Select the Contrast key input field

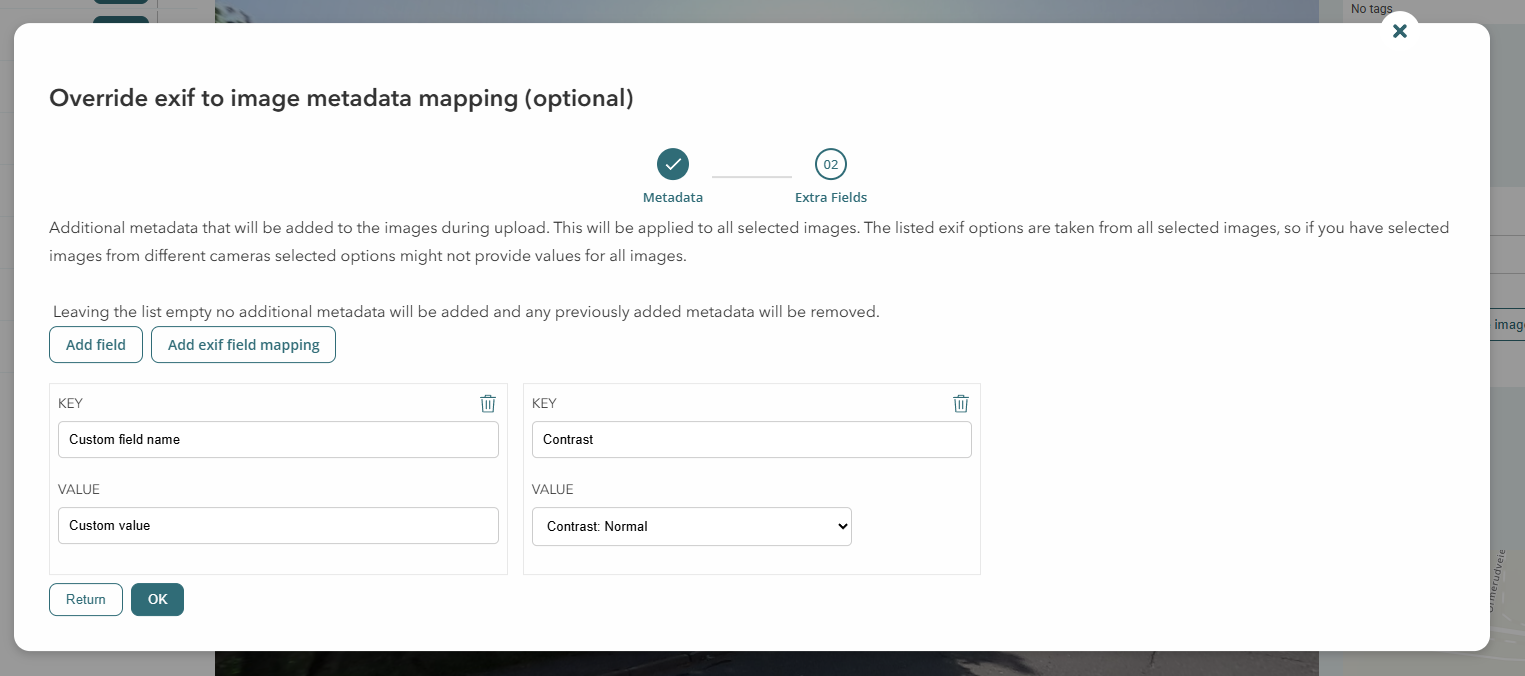pyautogui.click(x=751, y=440)
